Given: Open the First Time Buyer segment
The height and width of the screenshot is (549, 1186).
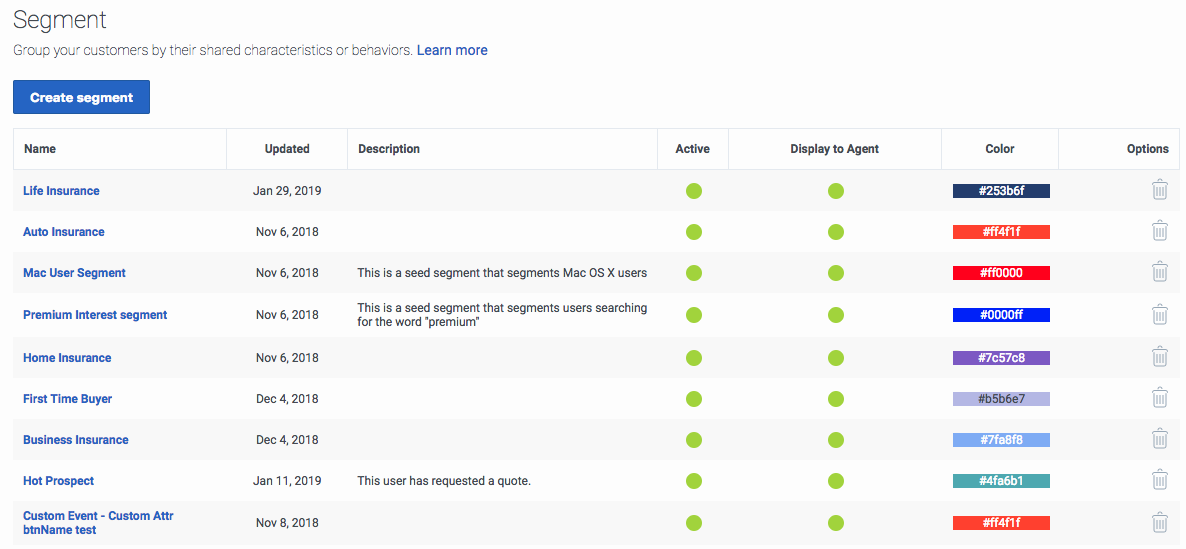Looking at the screenshot, I should click(x=67, y=399).
